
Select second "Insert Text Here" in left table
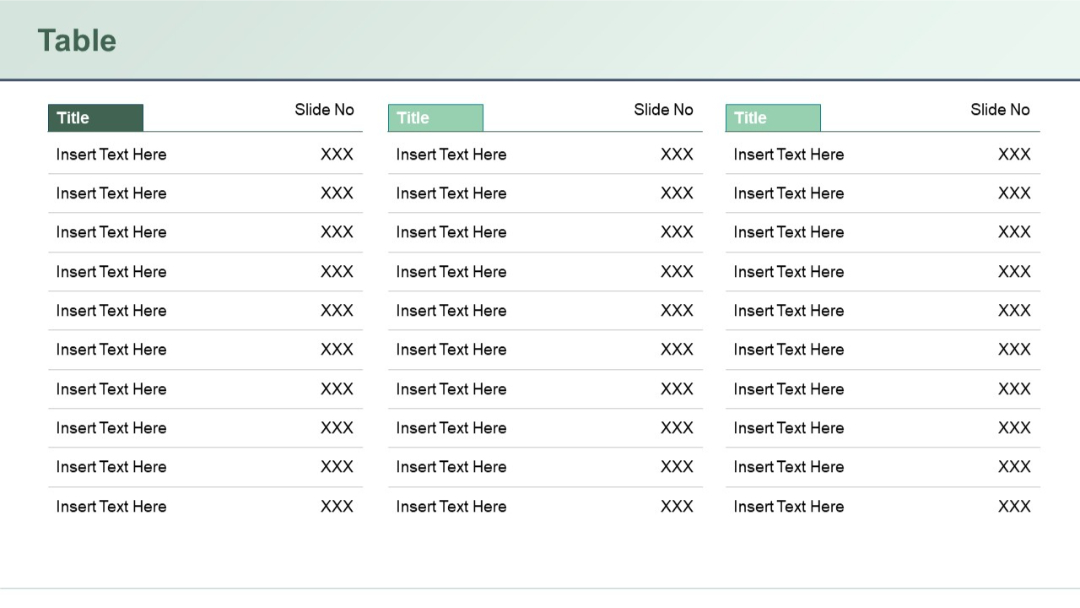pos(111,193)
